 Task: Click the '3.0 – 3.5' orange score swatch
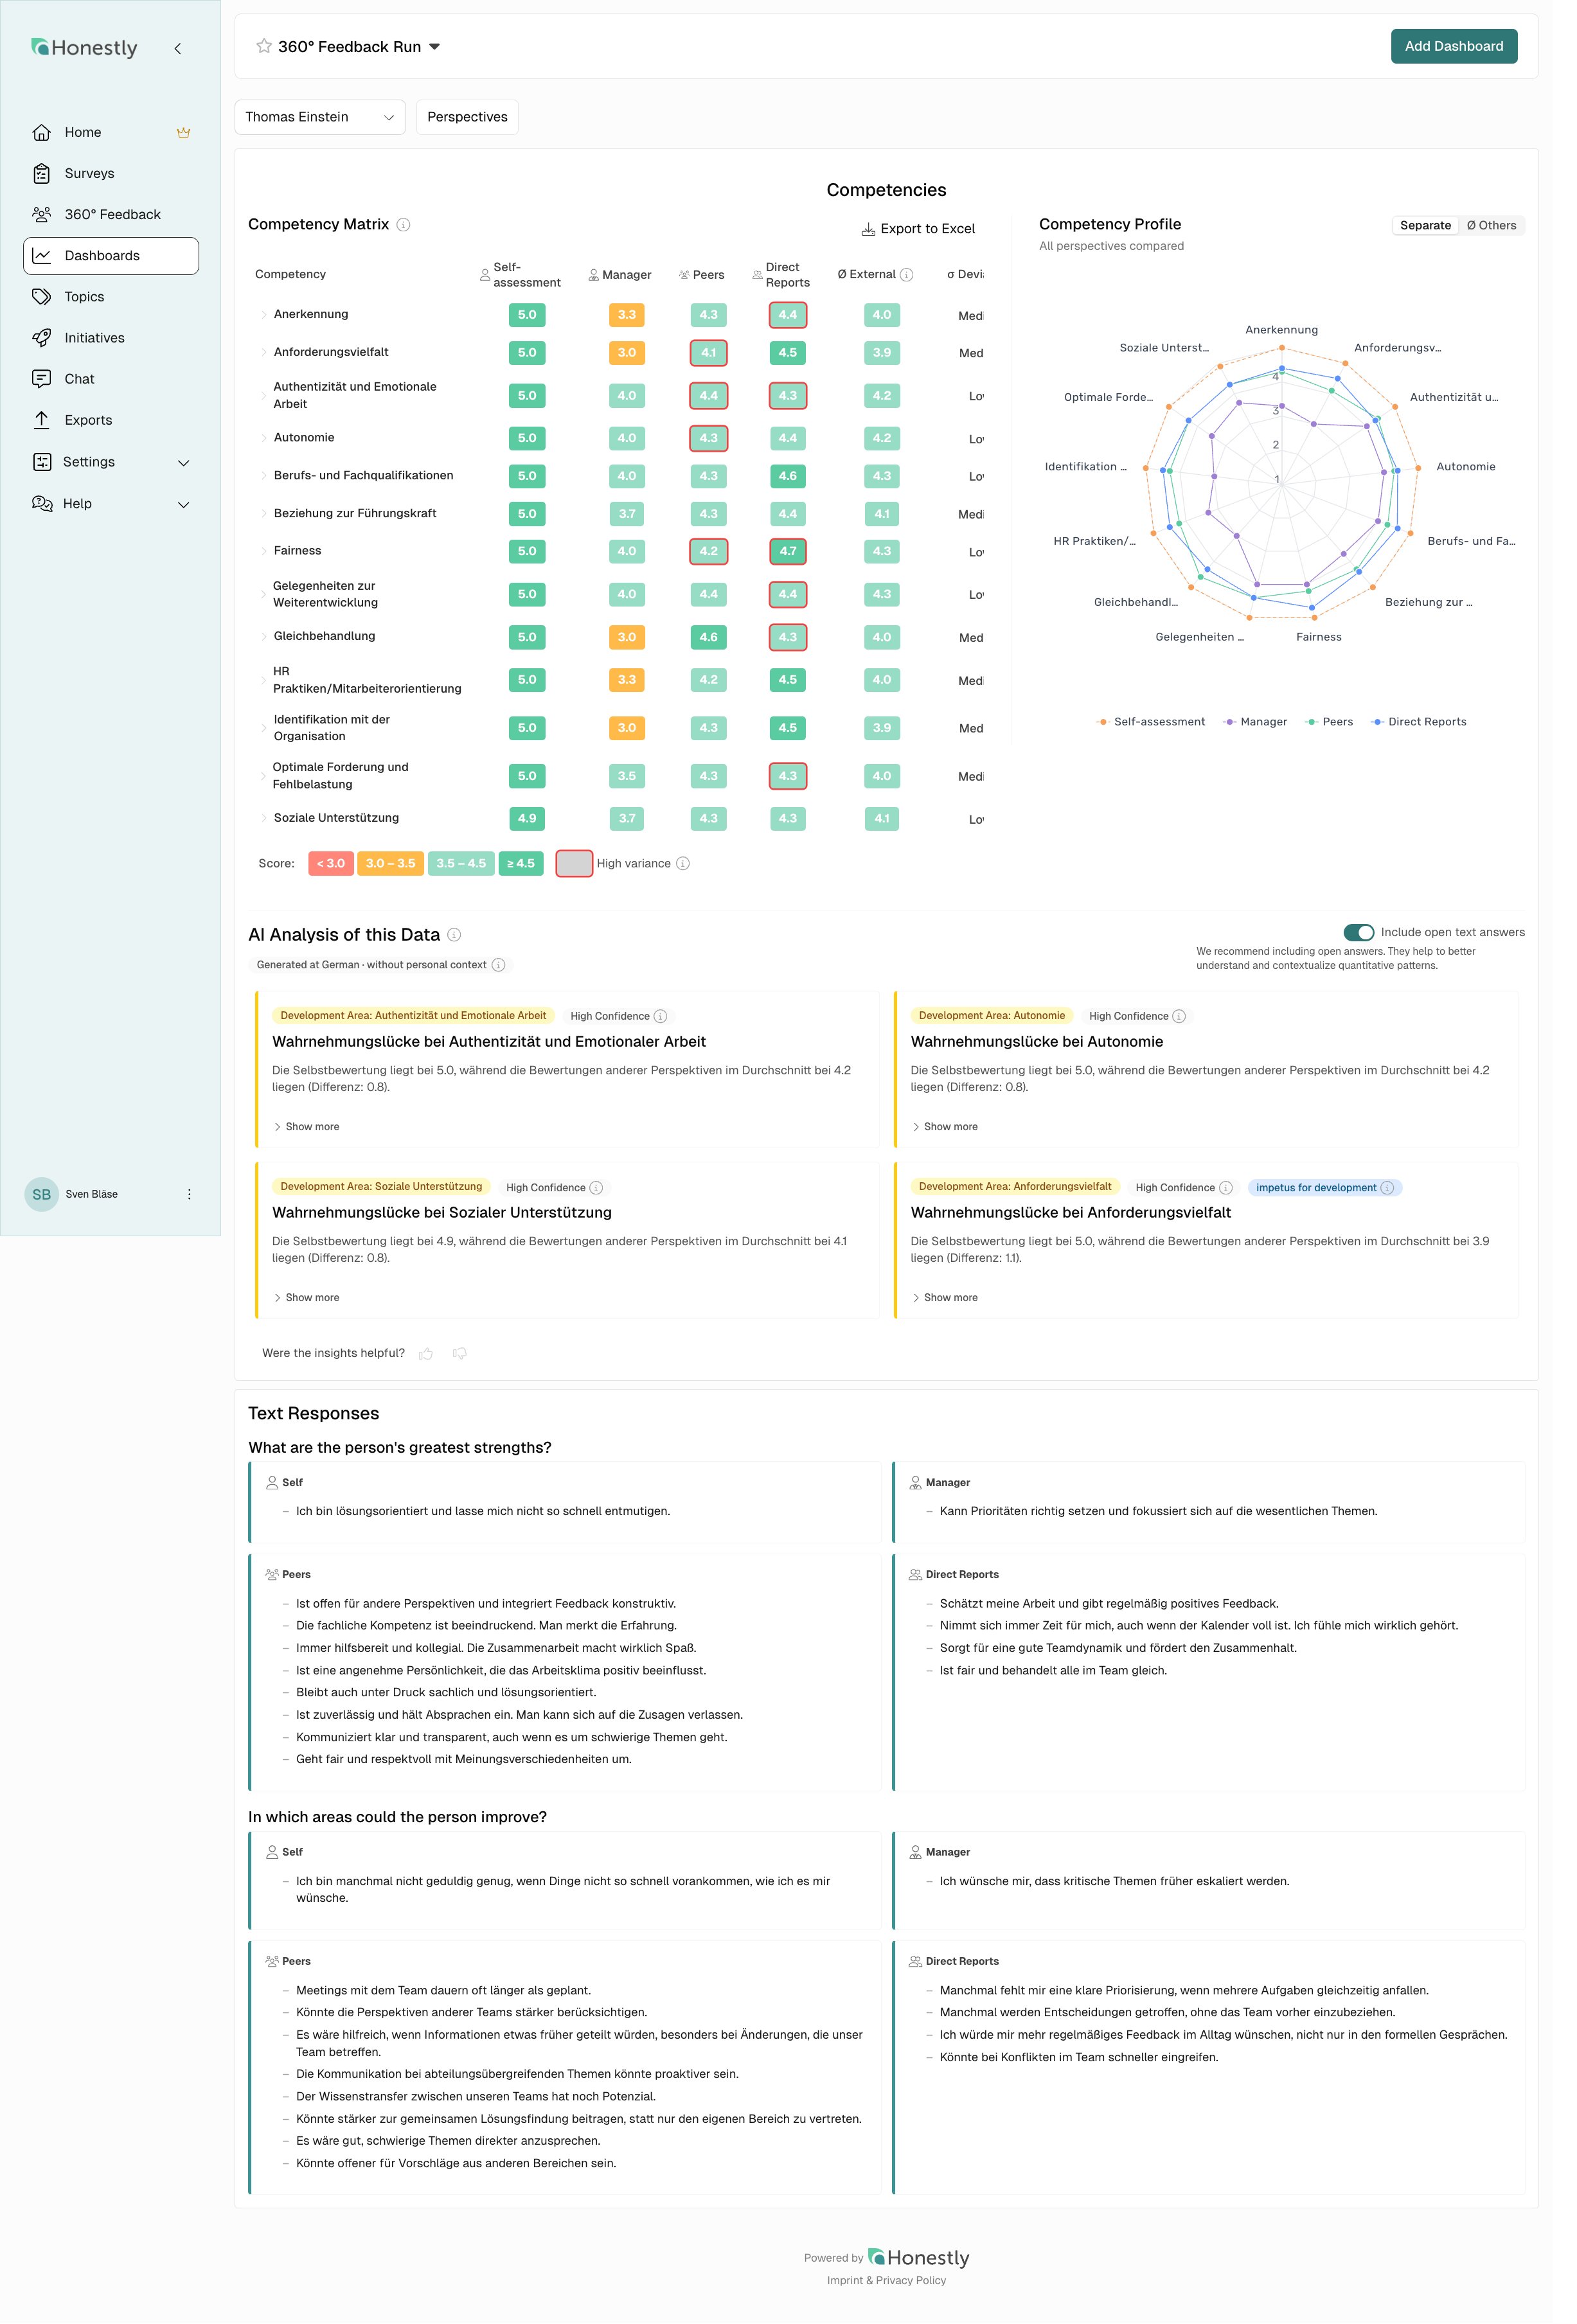391,864
